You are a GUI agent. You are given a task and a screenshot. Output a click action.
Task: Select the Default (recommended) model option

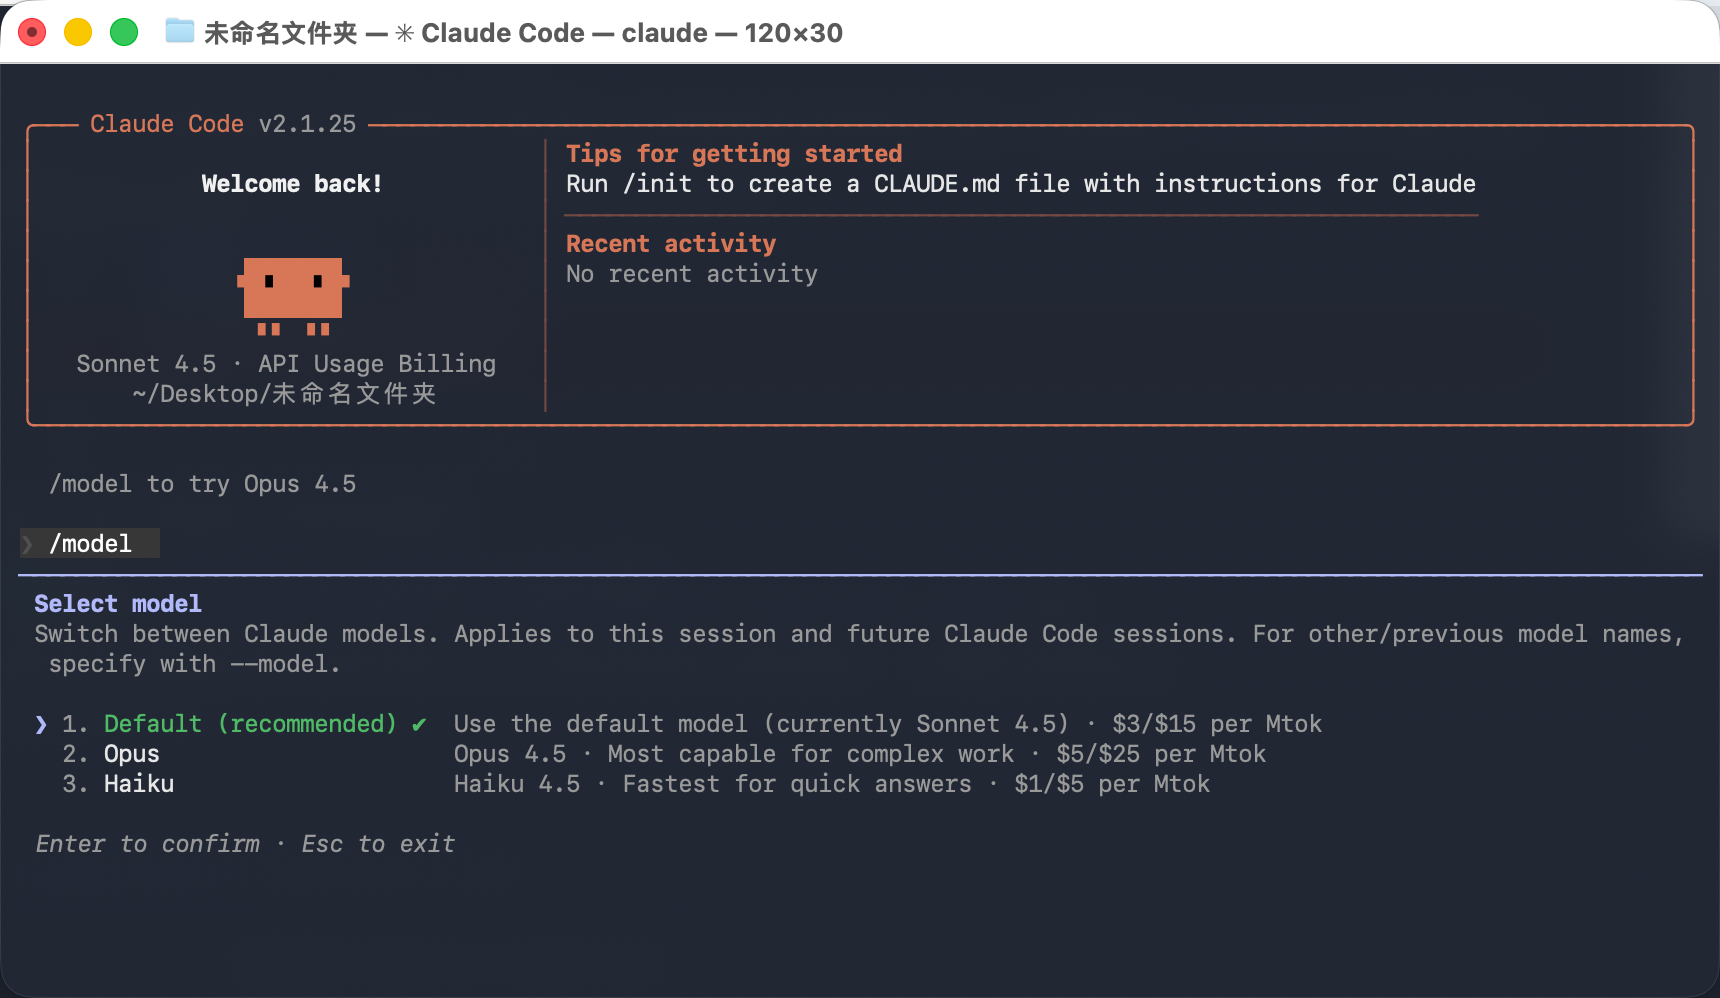(250, 724)
